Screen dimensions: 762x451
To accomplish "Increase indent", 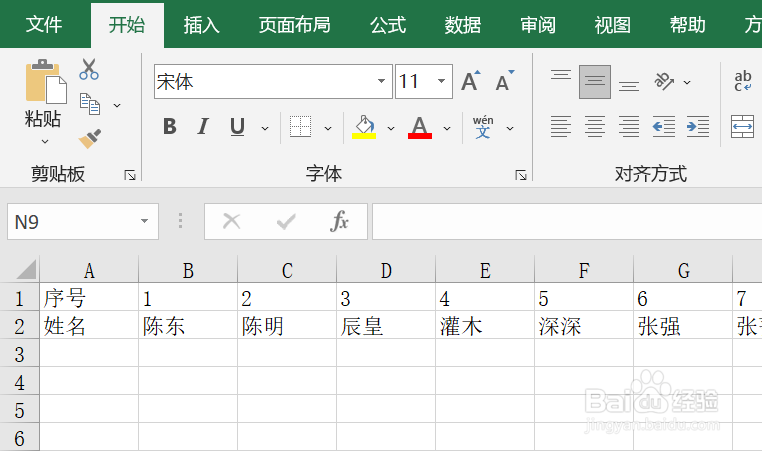I will [698, 127].
